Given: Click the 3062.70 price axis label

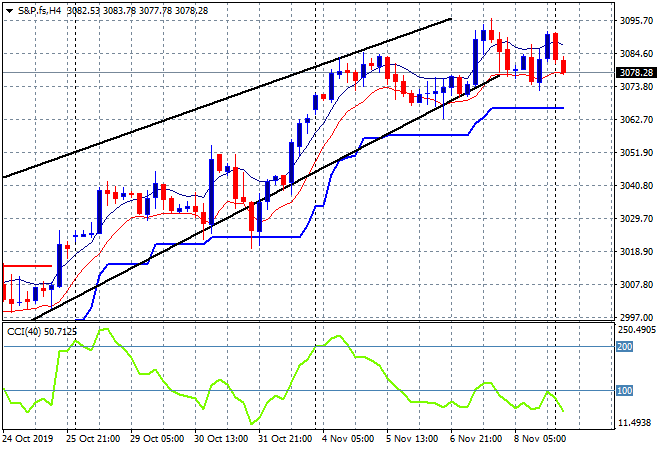Looking at the screenshot, I should point(636,120).
